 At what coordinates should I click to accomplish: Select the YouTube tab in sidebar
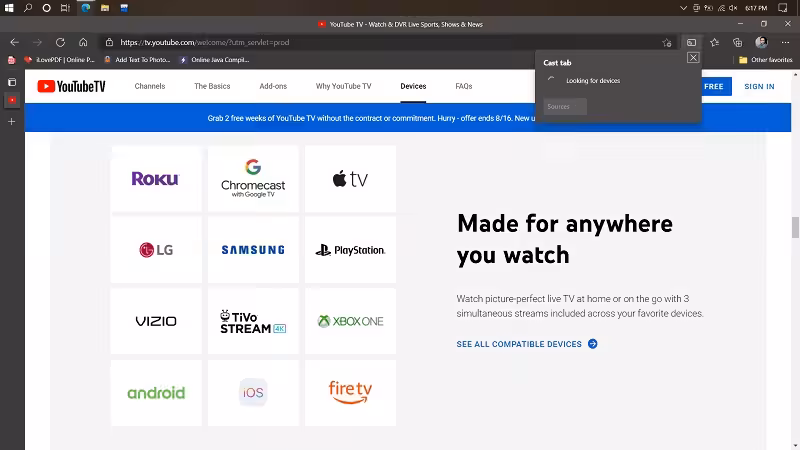(12, 100)
